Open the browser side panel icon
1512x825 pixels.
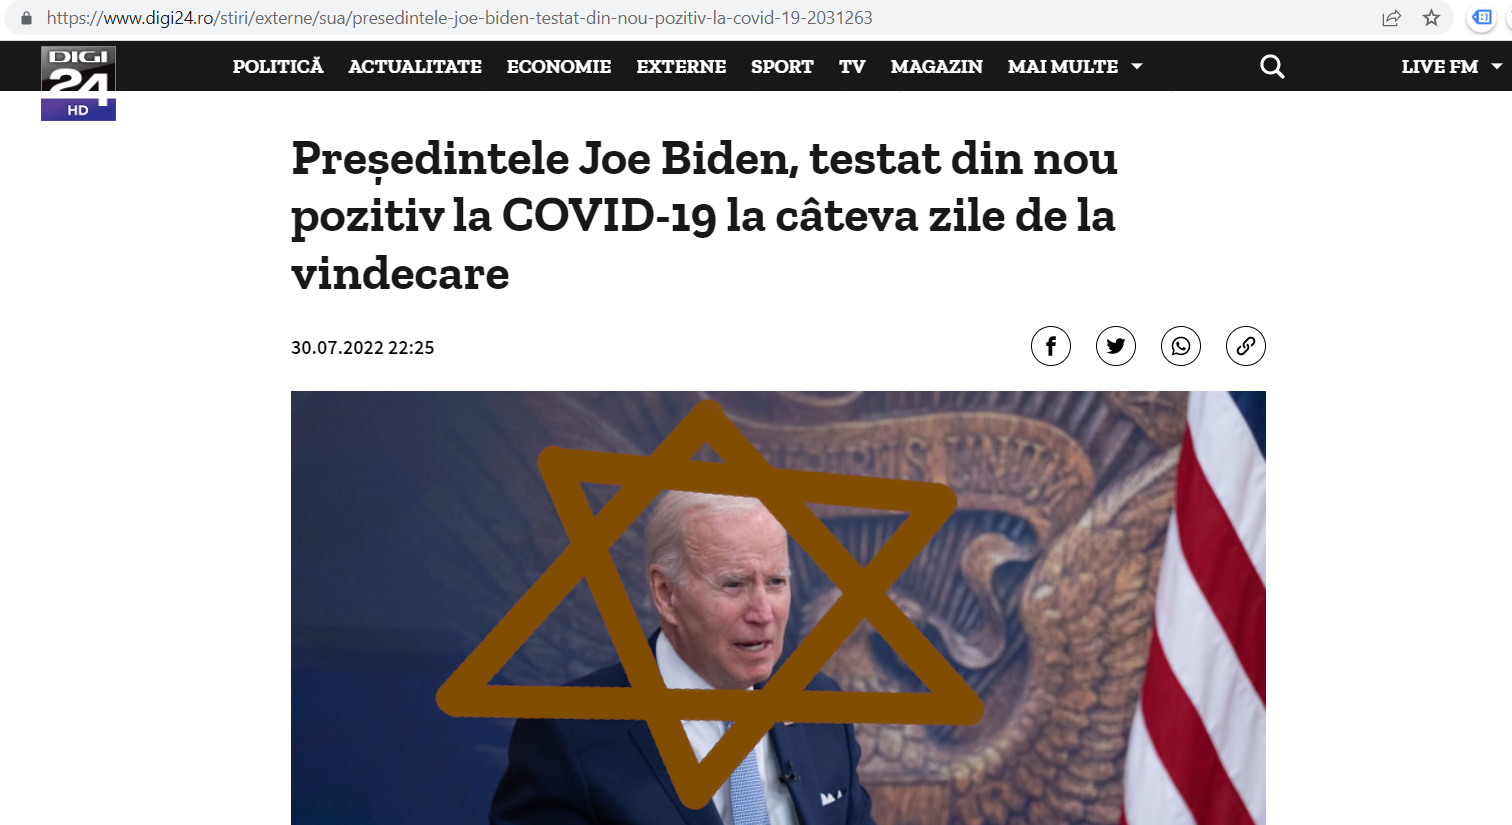click(1482, 17)
